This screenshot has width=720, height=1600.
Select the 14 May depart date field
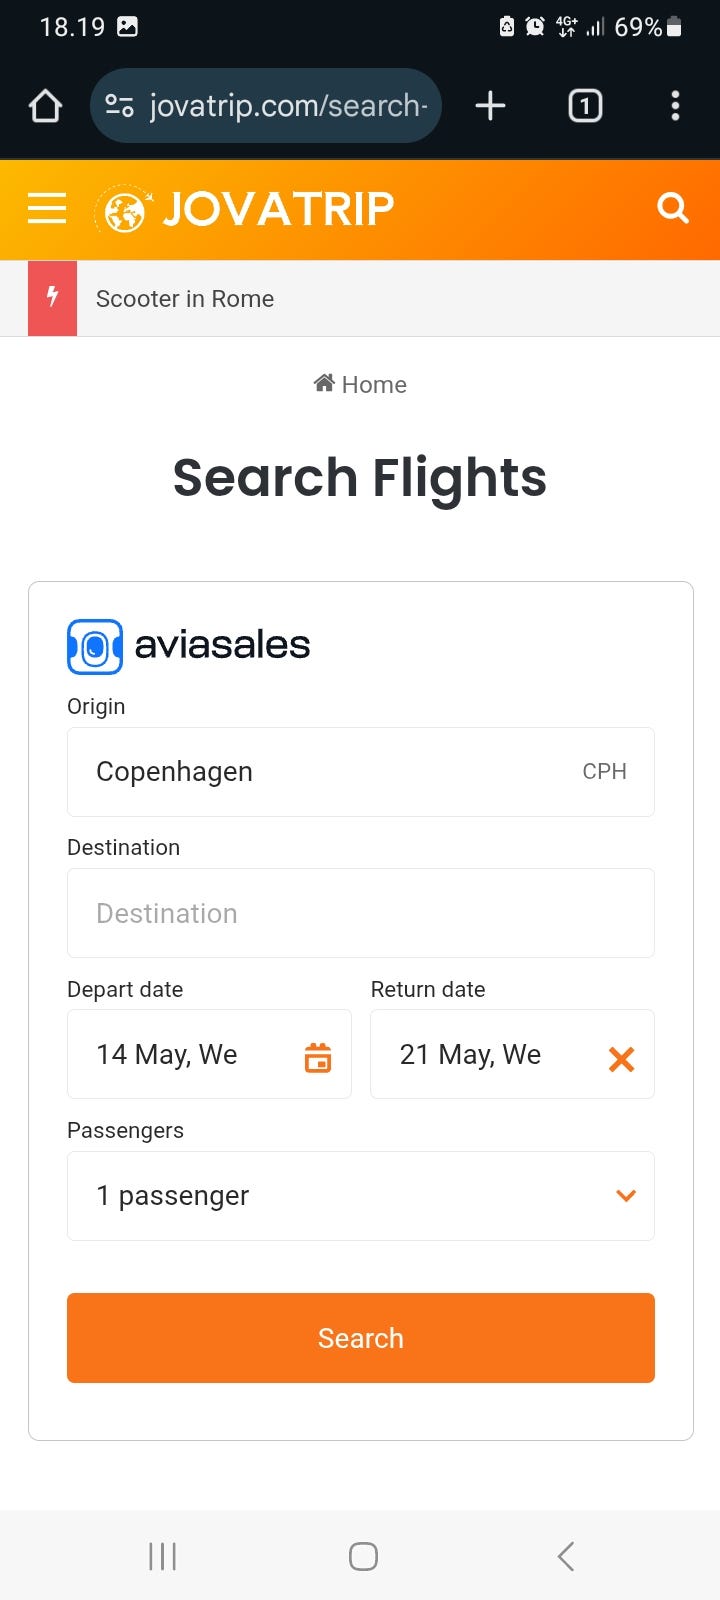[180, 1055]
